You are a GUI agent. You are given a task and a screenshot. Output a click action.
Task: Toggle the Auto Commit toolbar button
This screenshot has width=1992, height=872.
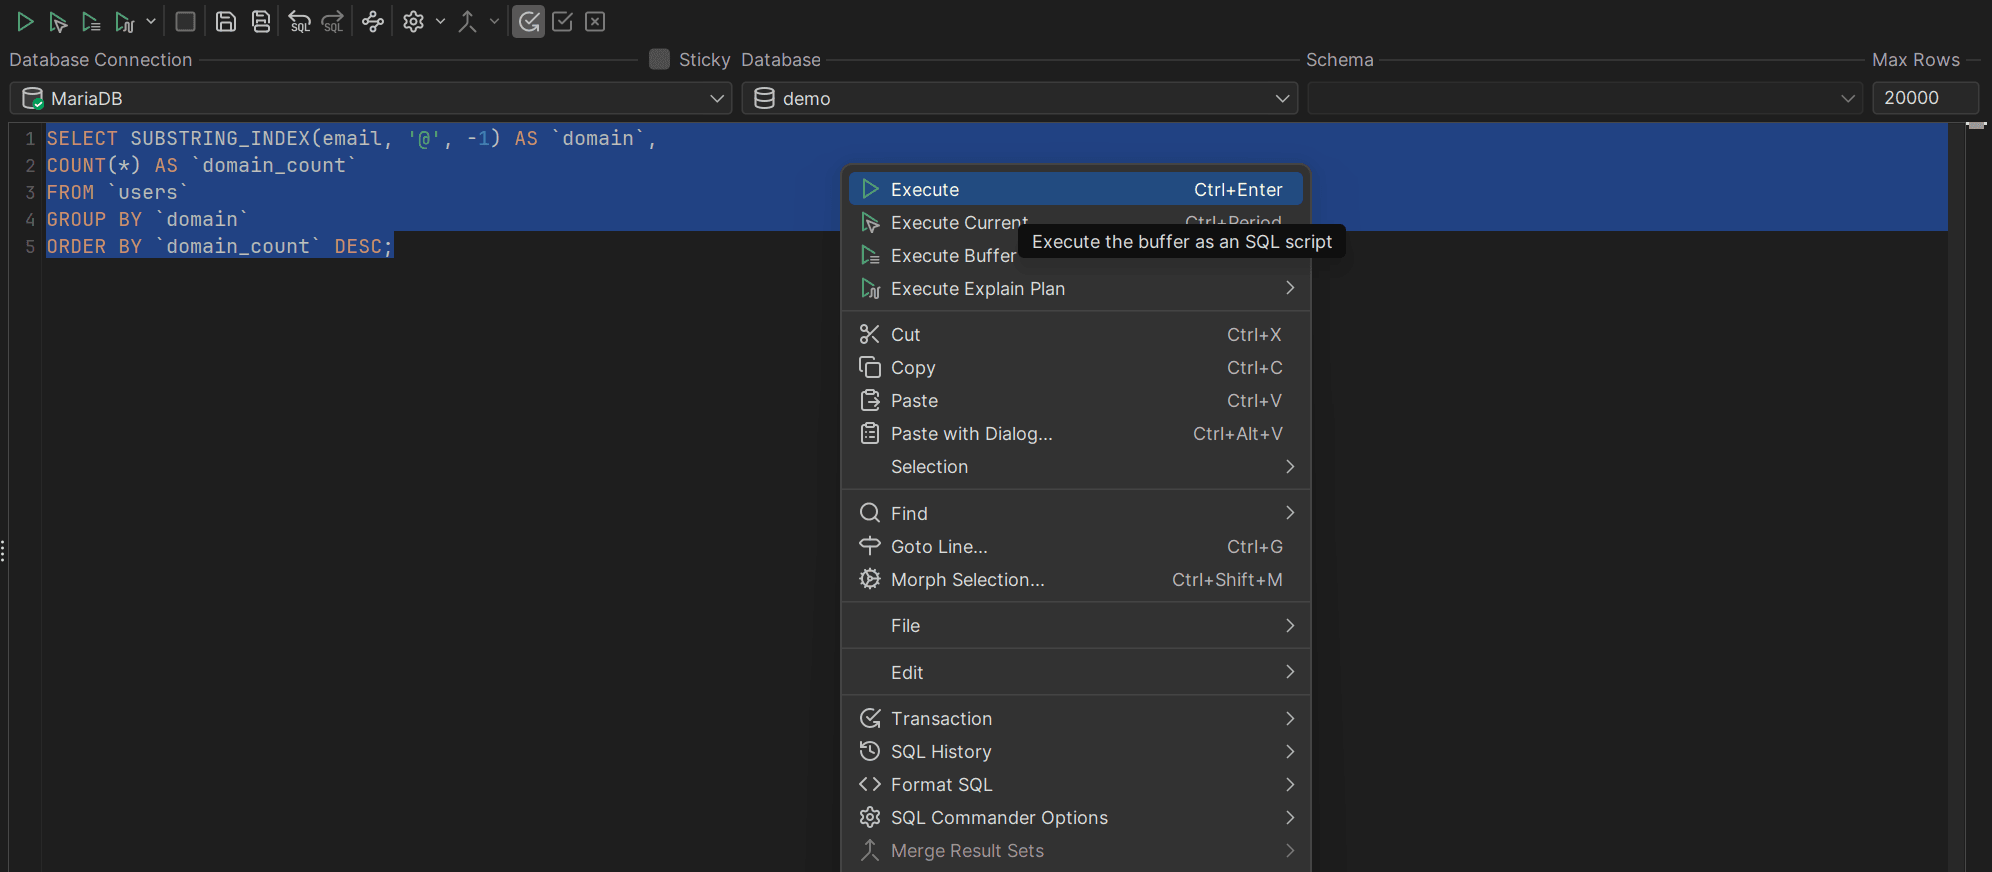[x=529, y=21]
